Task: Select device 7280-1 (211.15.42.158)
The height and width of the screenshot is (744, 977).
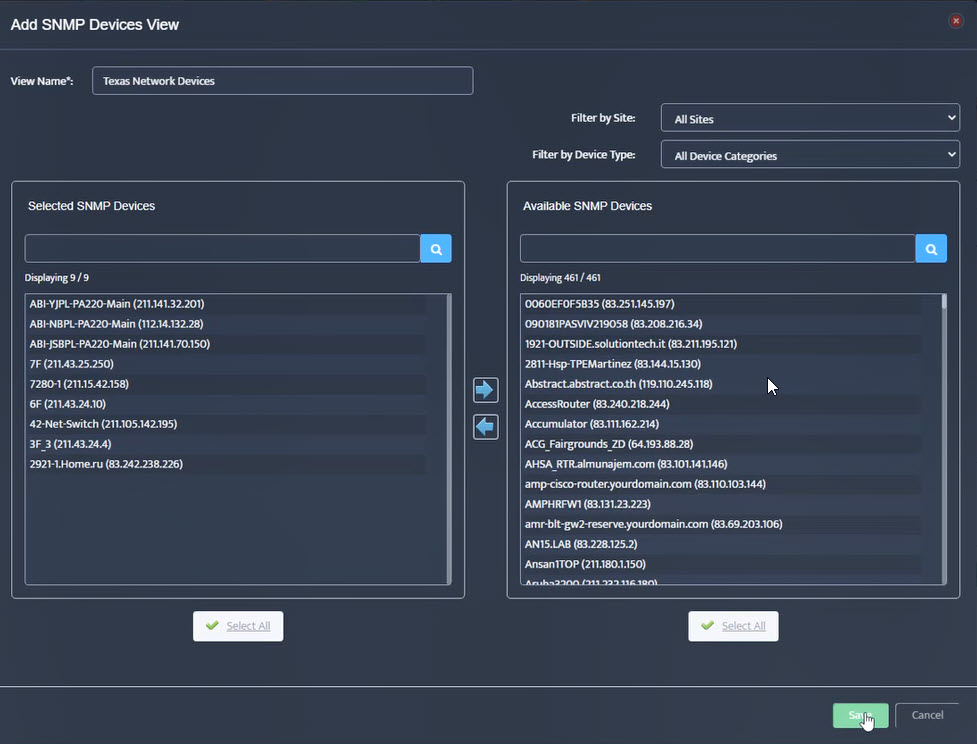Action: 227,384
